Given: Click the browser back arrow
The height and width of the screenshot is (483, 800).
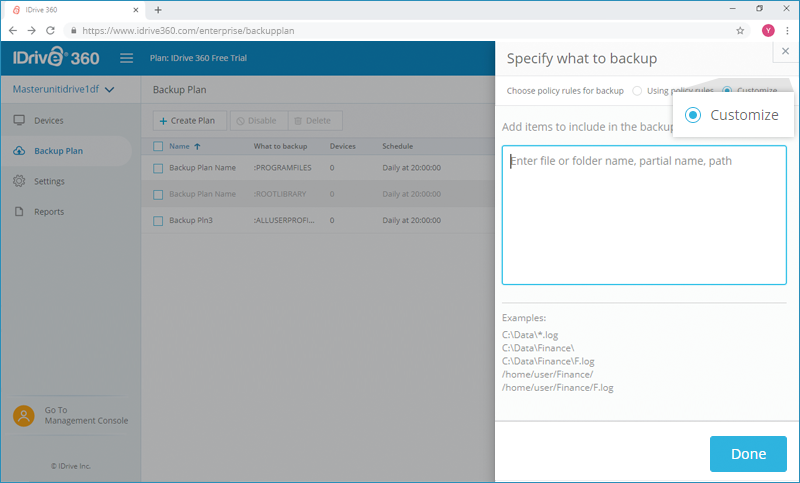Looking at the screenshot, I should [x=13, y=31].
